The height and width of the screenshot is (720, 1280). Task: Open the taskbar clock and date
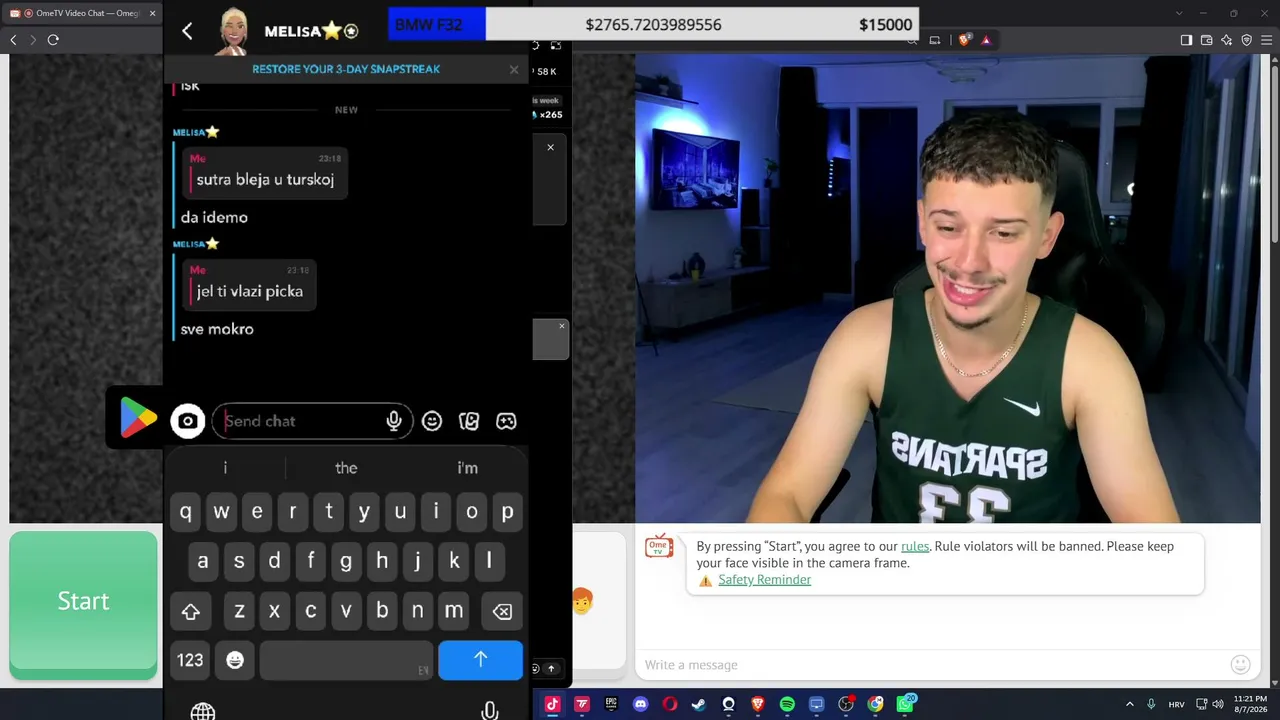(x=1250, y=704)
